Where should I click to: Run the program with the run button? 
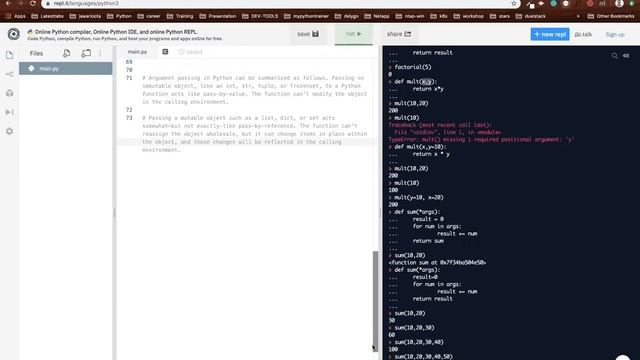(353, 34)
